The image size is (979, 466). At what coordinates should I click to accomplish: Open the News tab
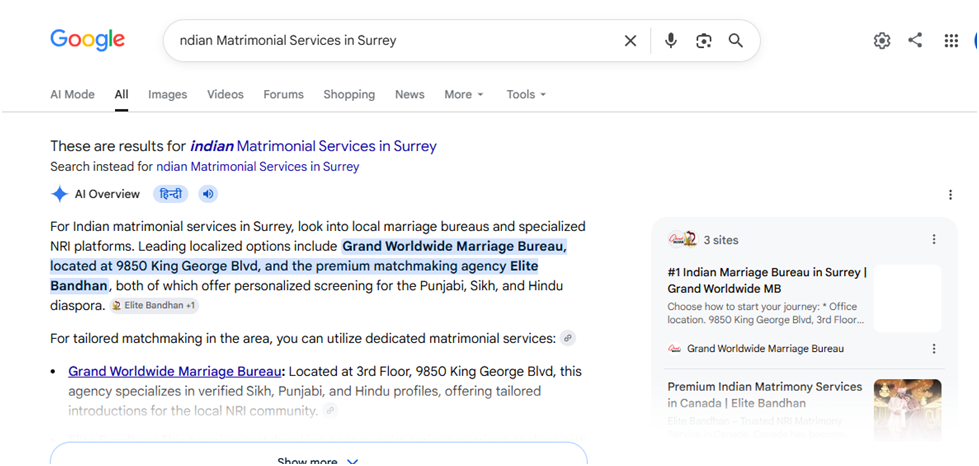(410, 94)
